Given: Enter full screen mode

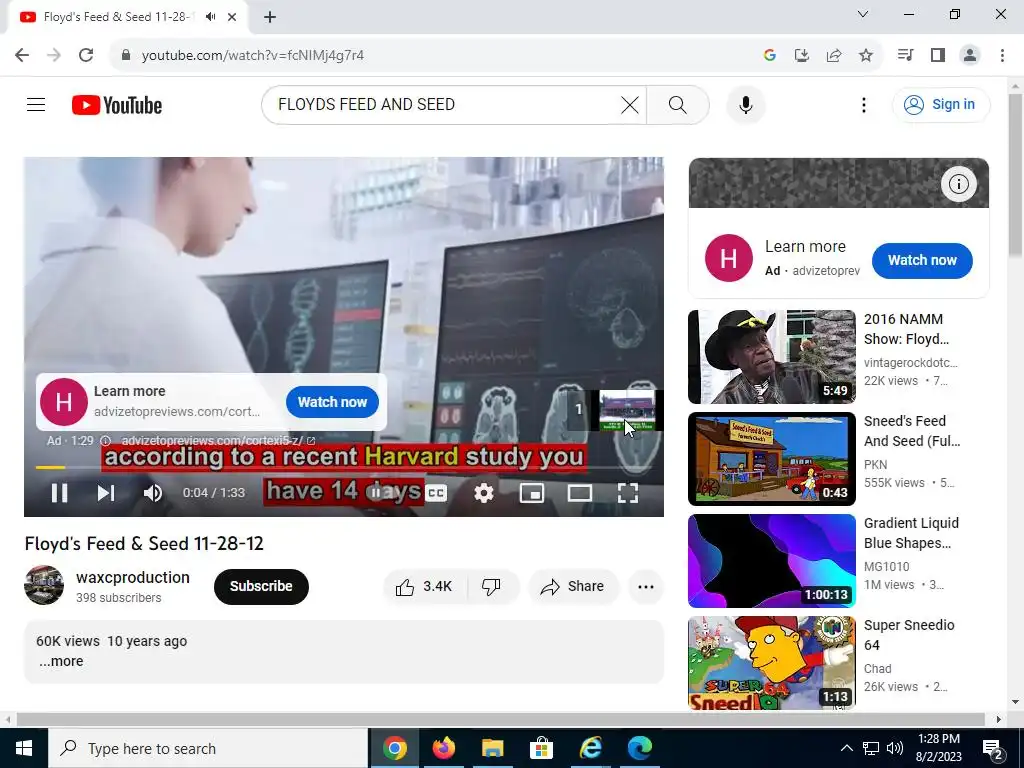Looking at the screenshot, I should tap(628, 493).
